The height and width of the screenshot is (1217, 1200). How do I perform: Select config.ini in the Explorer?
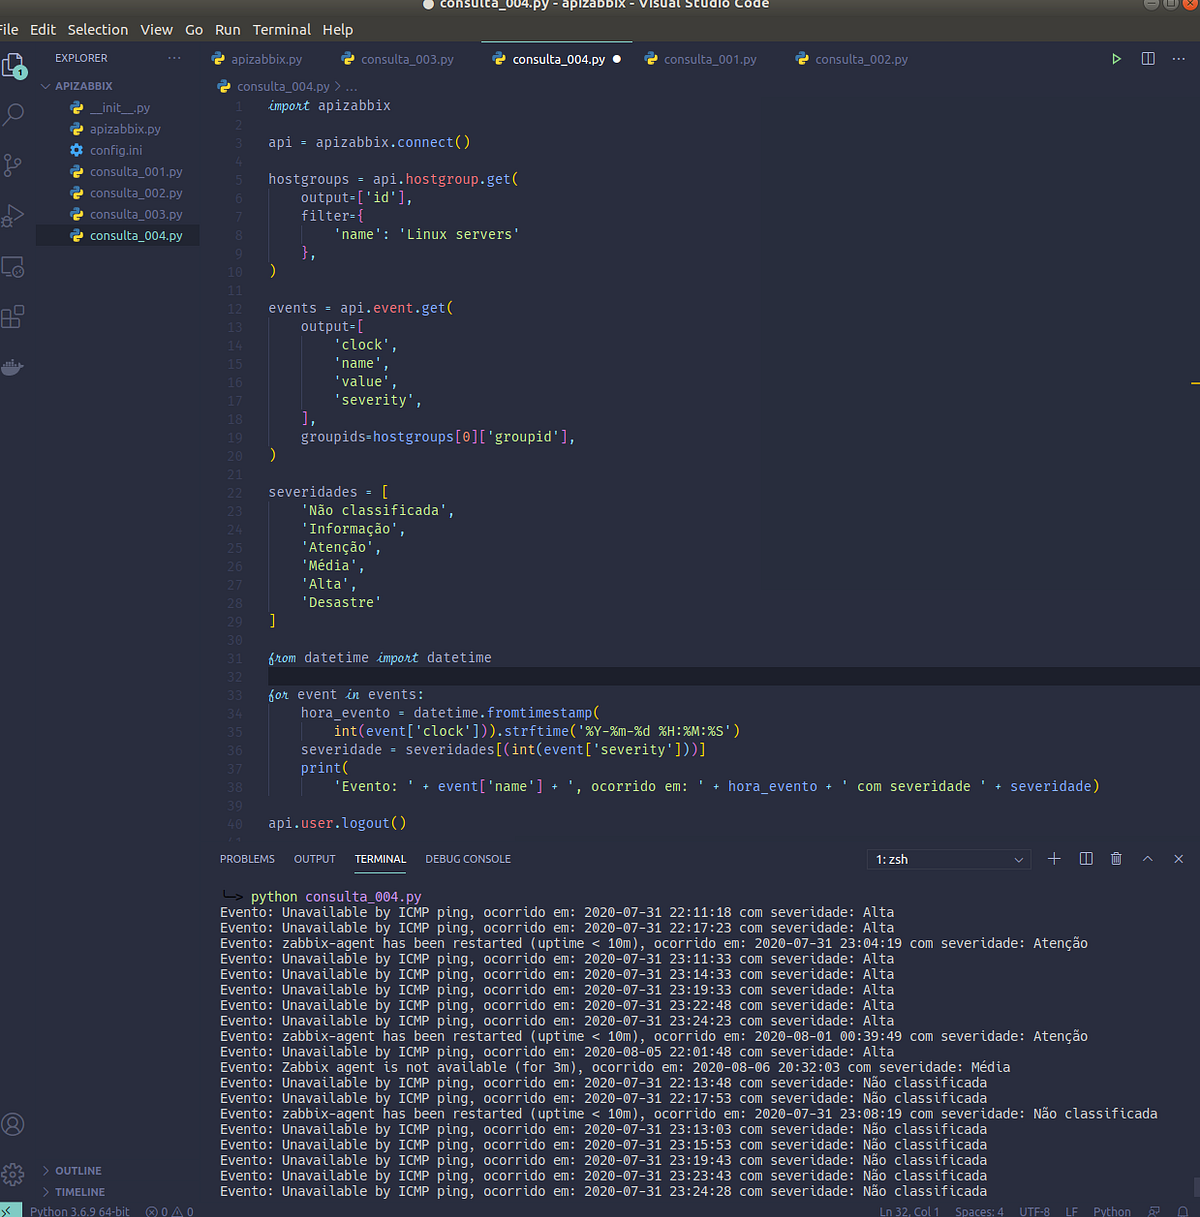[116, 150]
